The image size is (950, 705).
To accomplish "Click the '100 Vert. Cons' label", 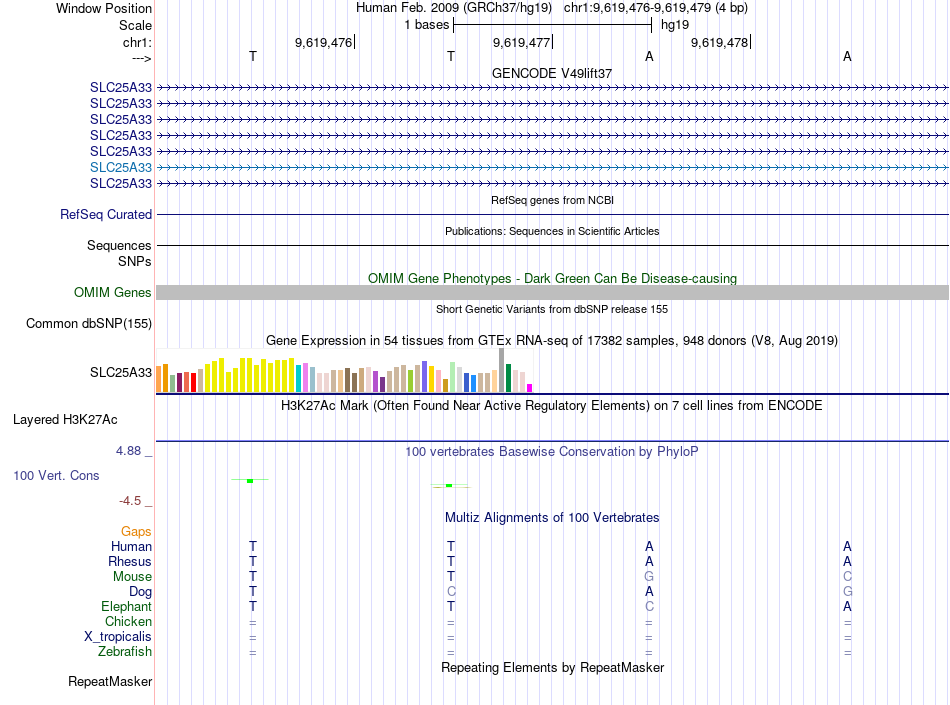I will [56, 475].
